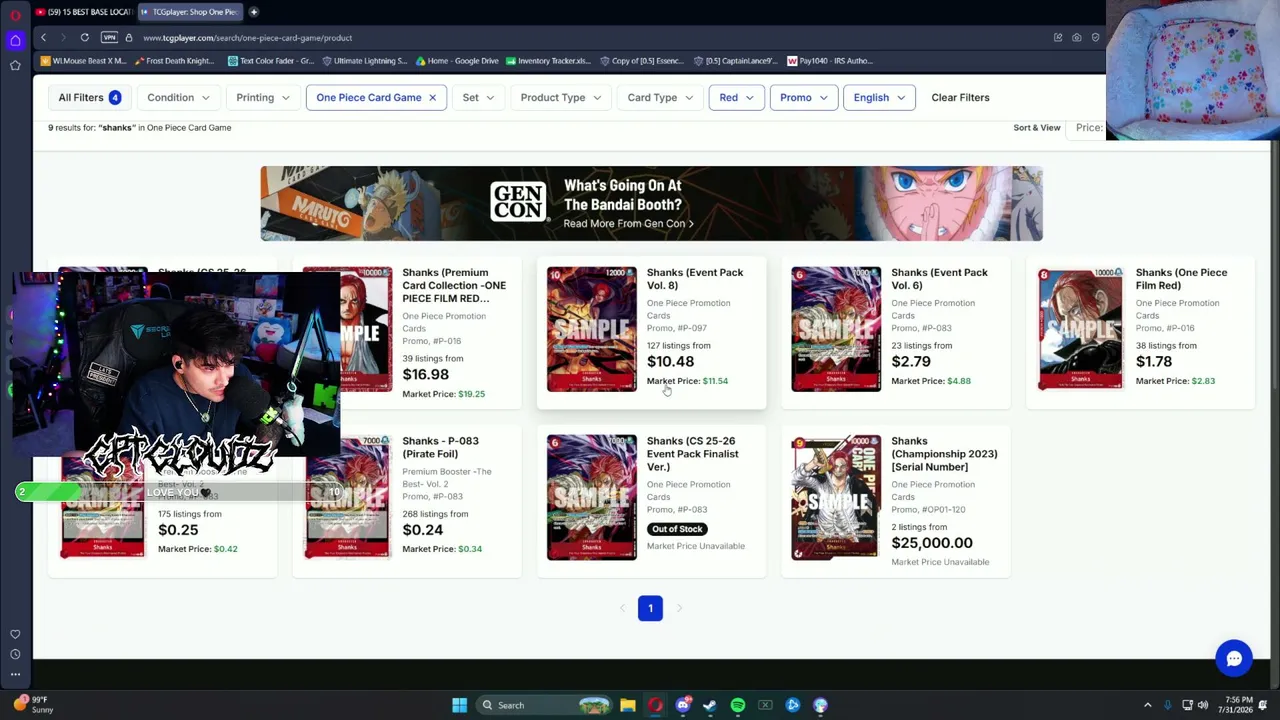This screenshot has height=720, width=1280.
Task: Expand the English language filter dropdown
Action: pos(879,98)
